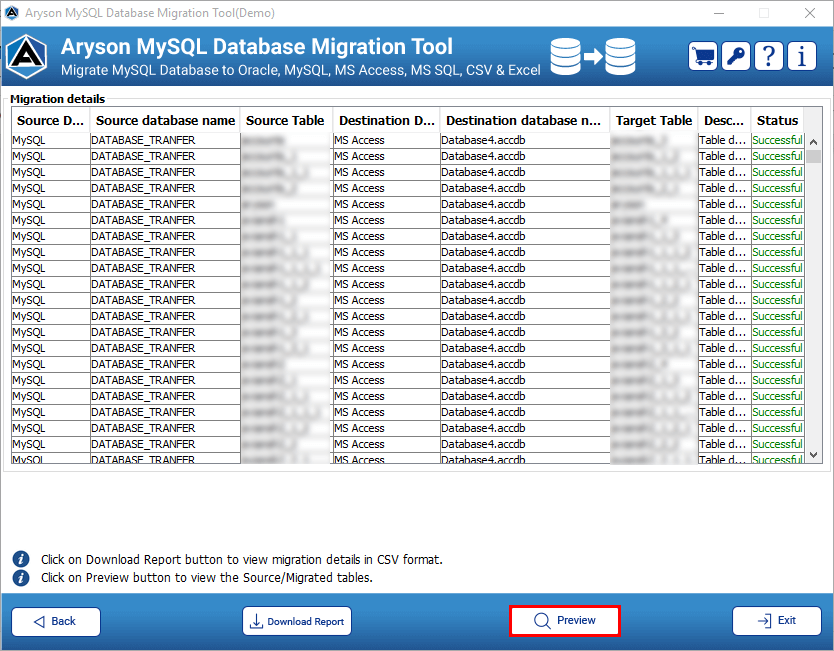Select first row MySQL source cell
Image resolution: width=834 pixels, height=651 pixels.
(51, 140)
